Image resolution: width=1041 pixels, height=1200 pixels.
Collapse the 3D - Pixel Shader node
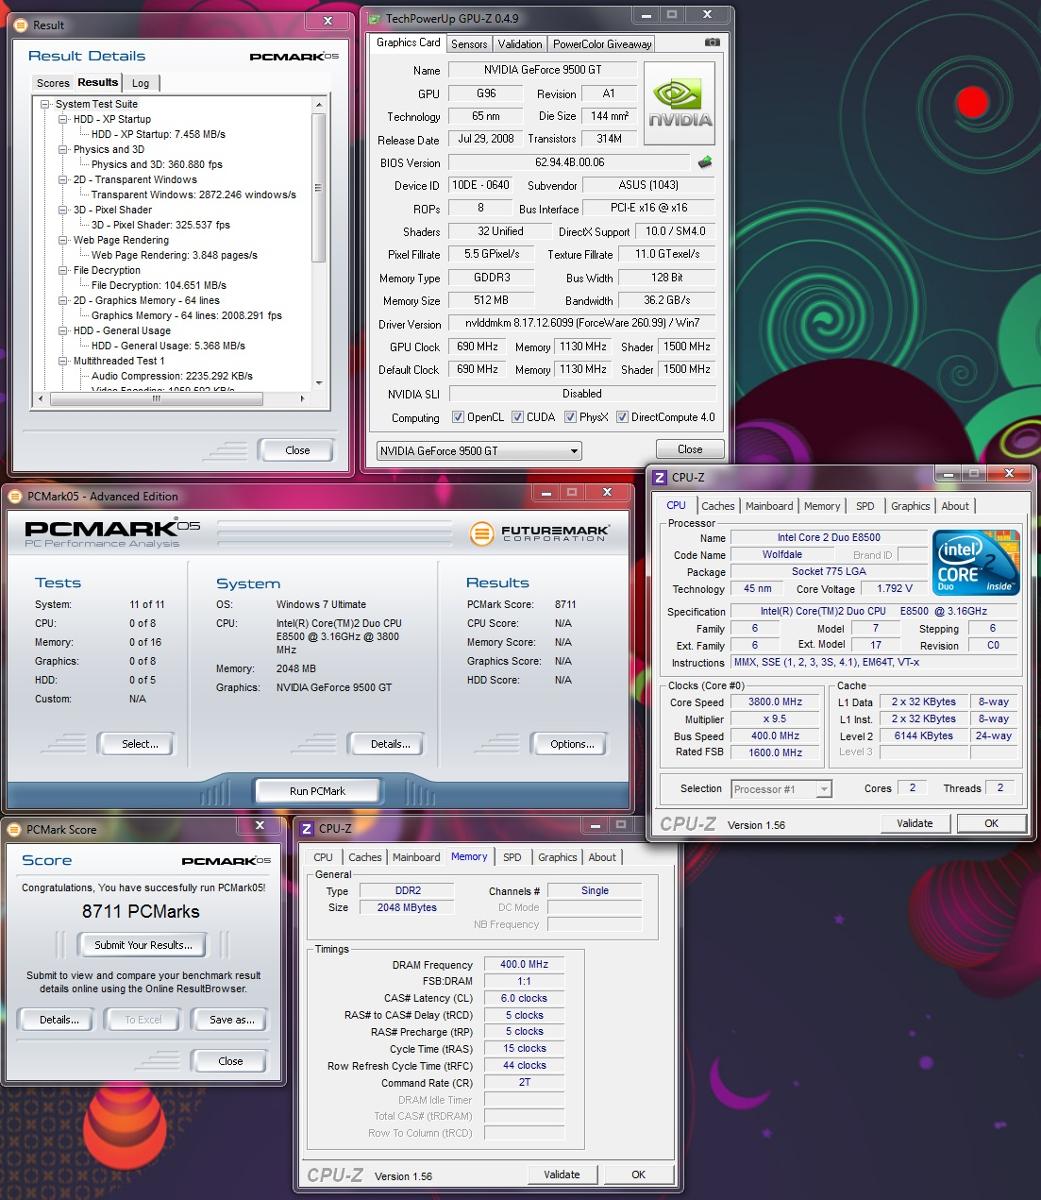[x=63, y=210]
